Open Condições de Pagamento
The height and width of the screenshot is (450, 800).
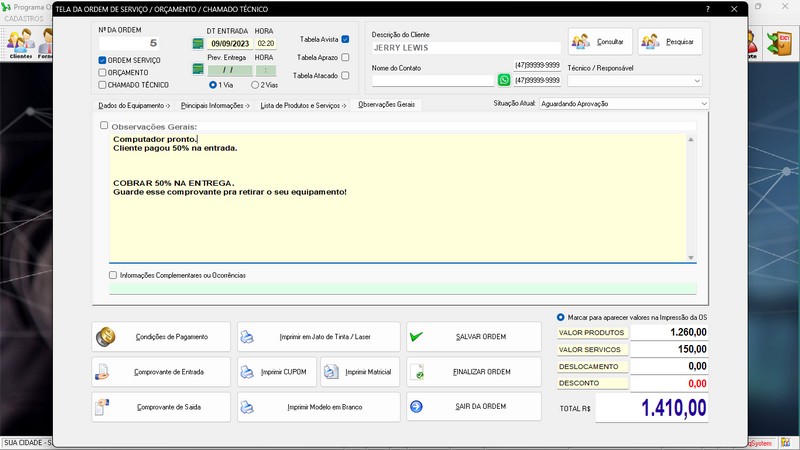pos(161,337)
